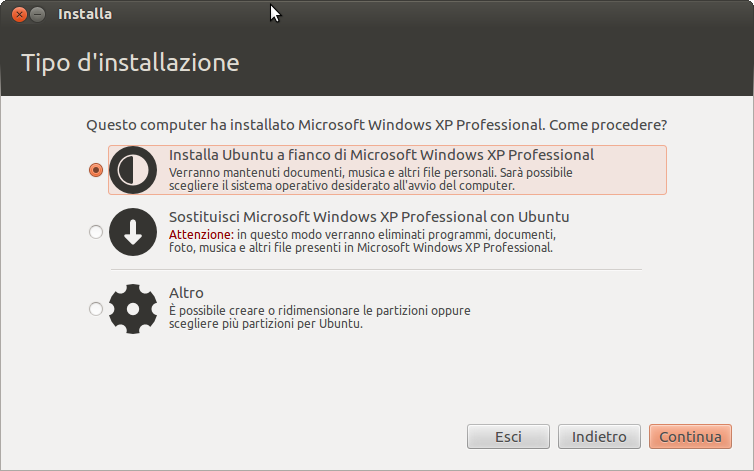Image resolution: width=754 pixels, height=471 pixels.
Task: Go back with the Indietro button
Action: tap(599, 436)
